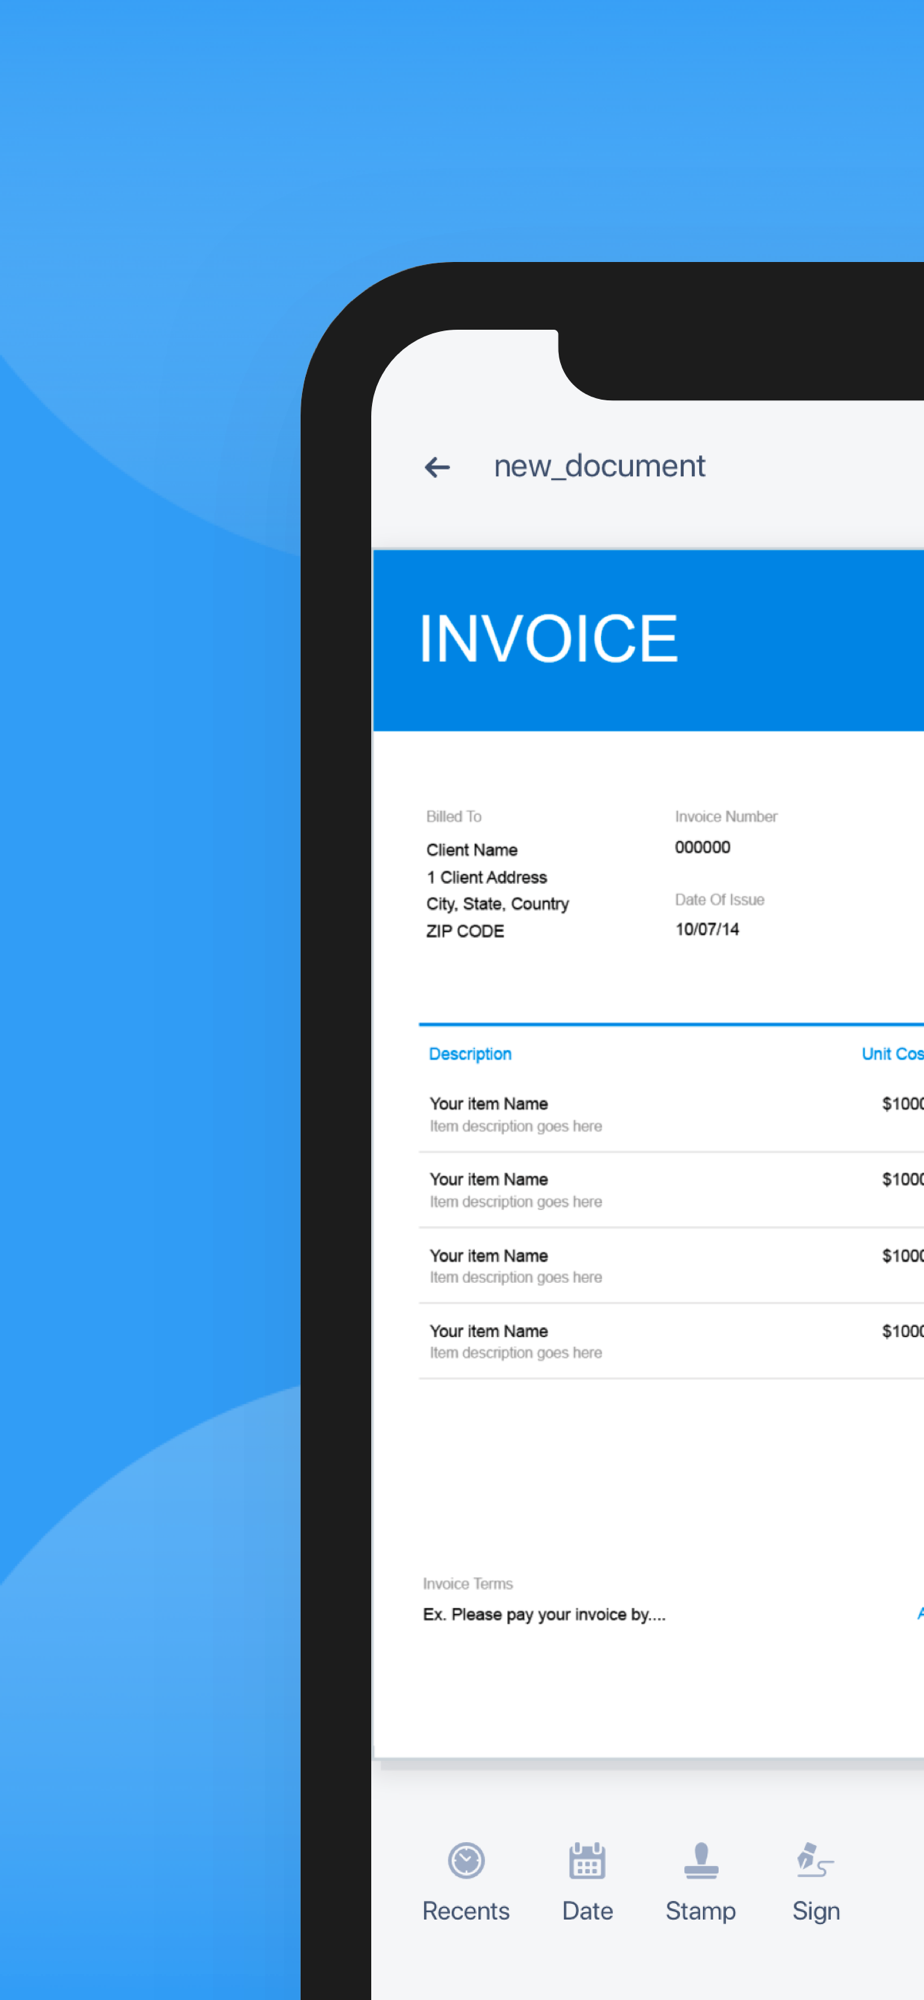The image size is (924, 2000).
Task: Select the Date calendar icon
Action: click(587, 1860)
